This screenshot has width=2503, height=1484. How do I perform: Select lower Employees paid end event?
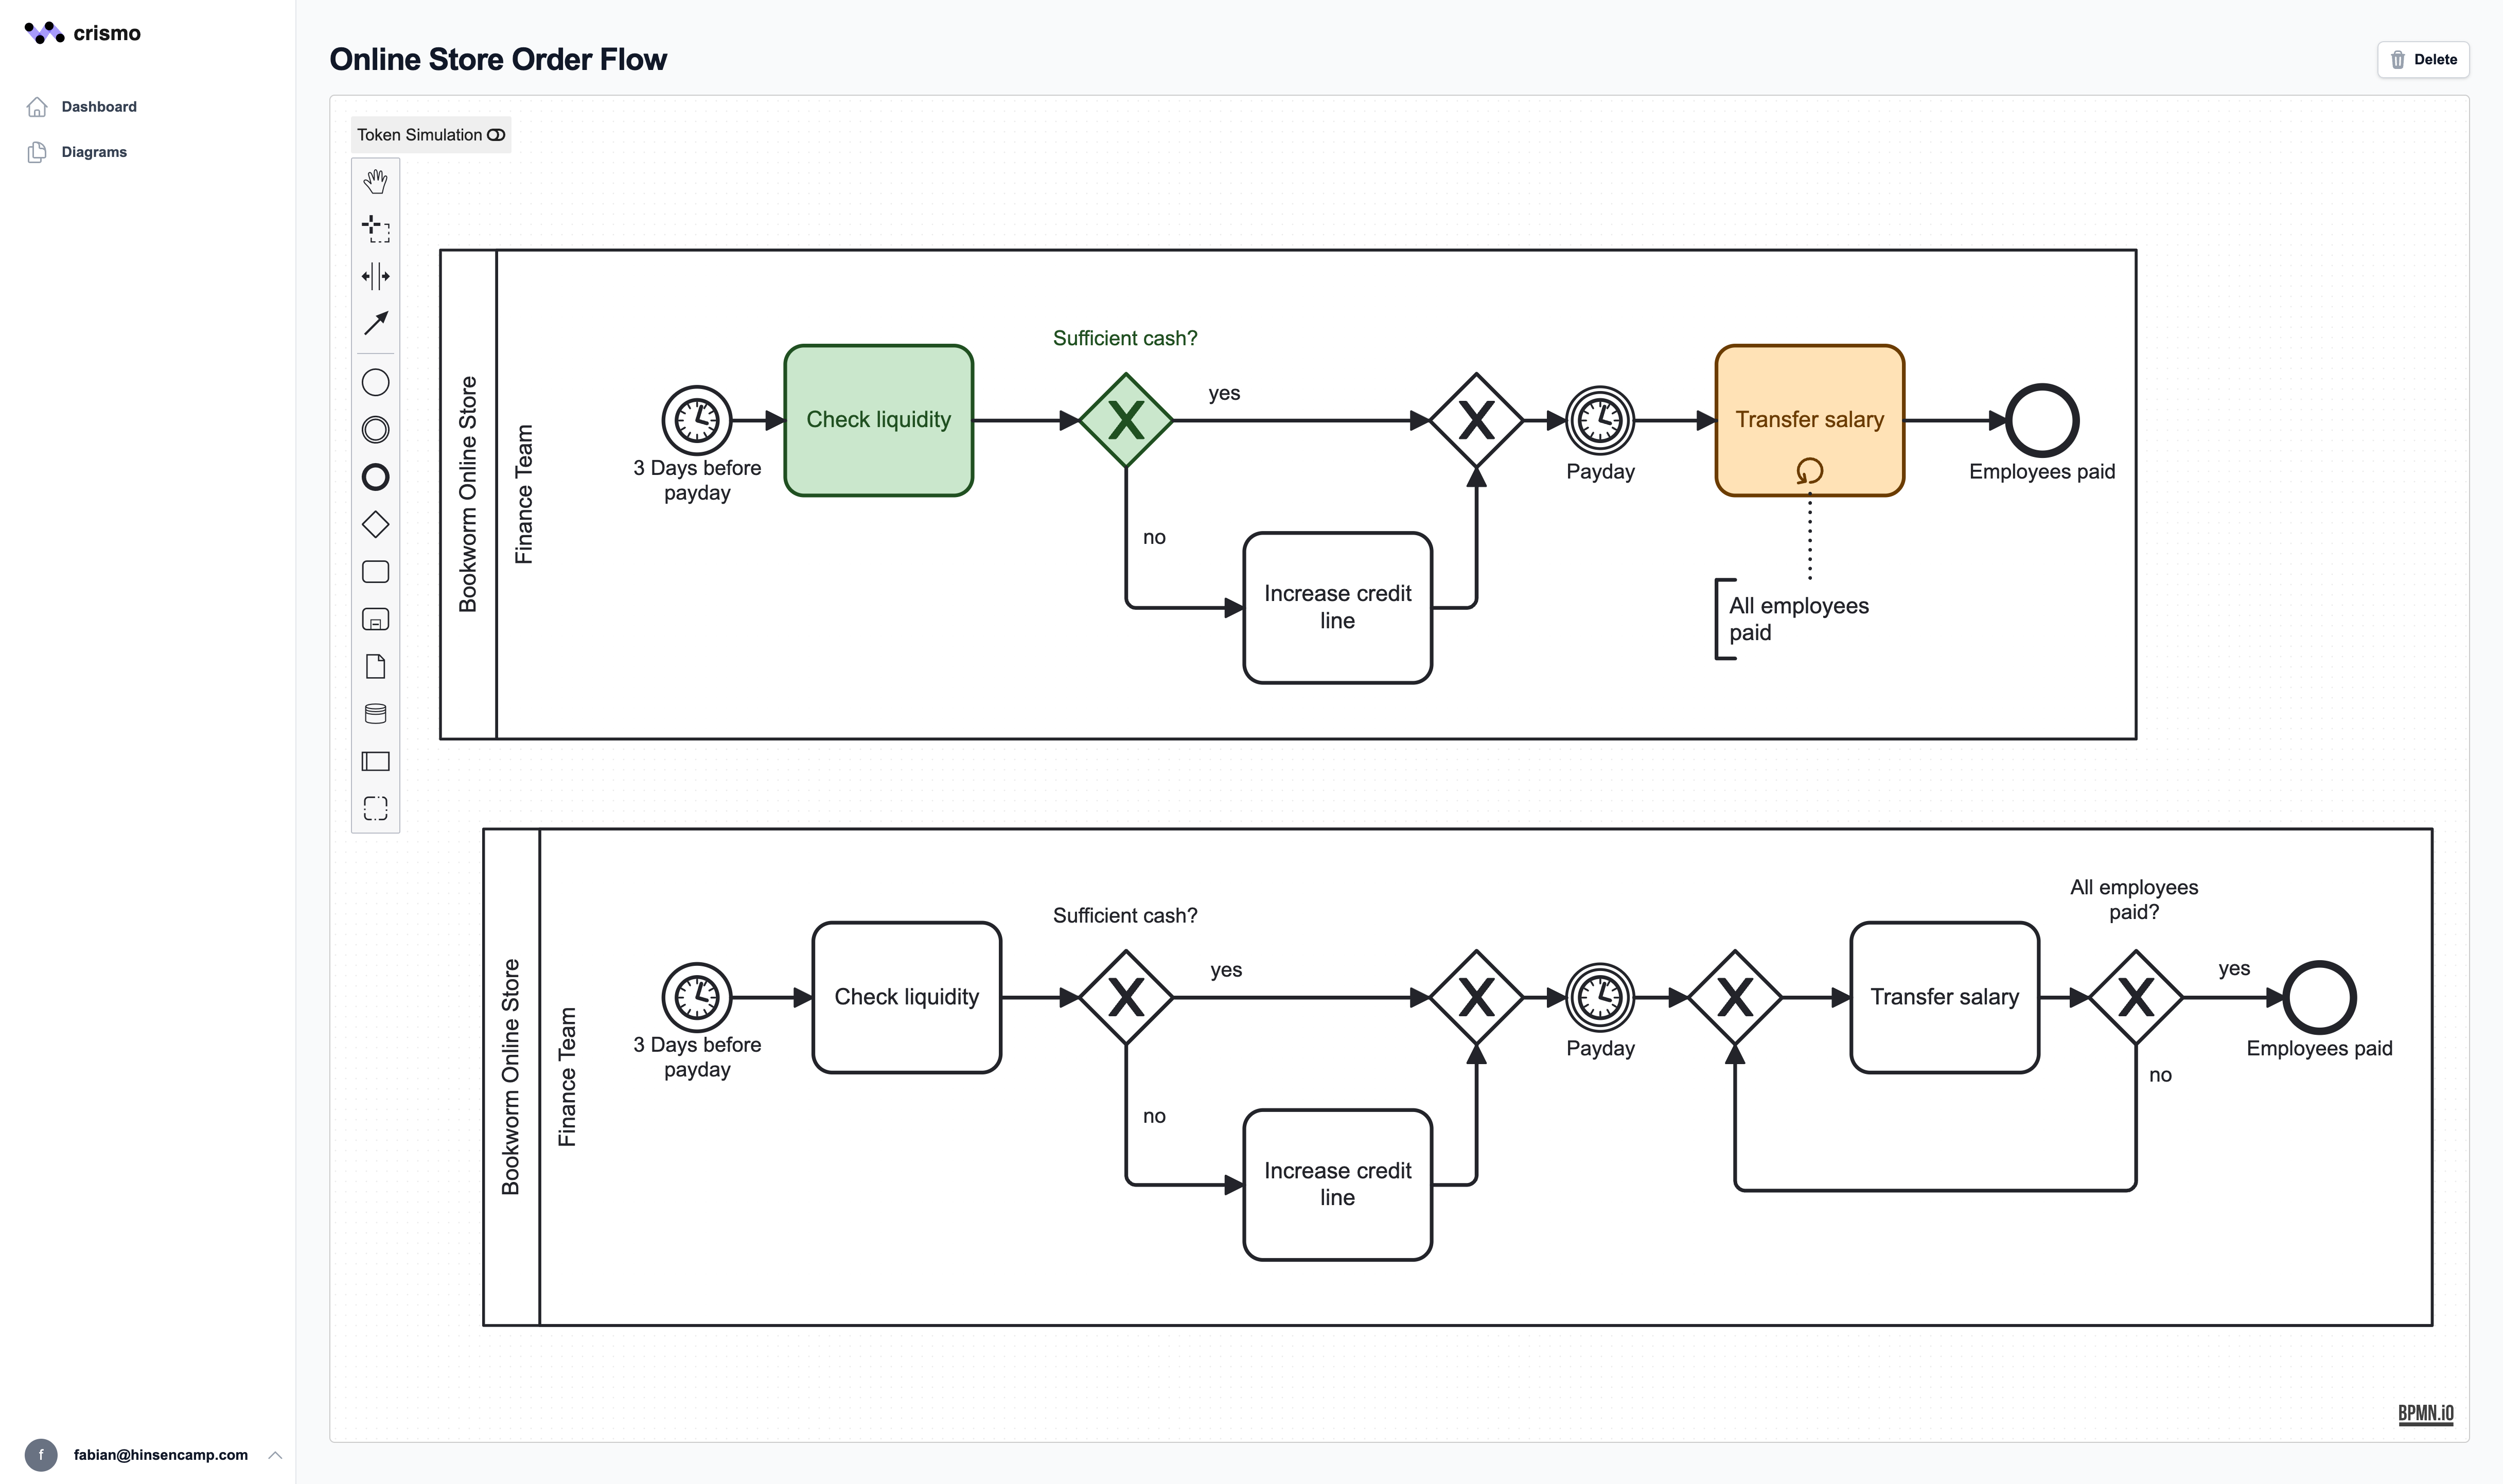coord(2319,997)
